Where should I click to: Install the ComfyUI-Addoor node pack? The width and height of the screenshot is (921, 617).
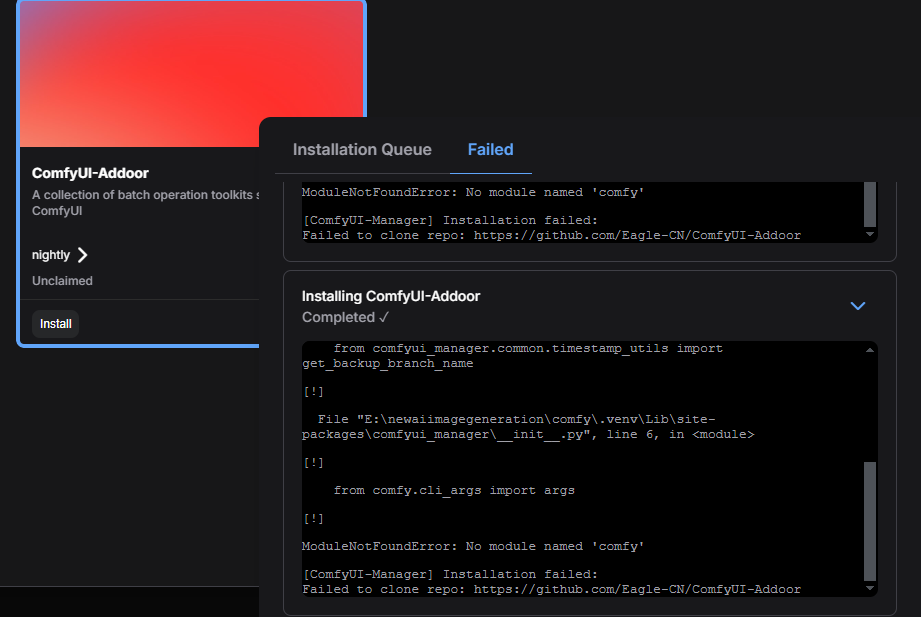(x=55, y=324)
